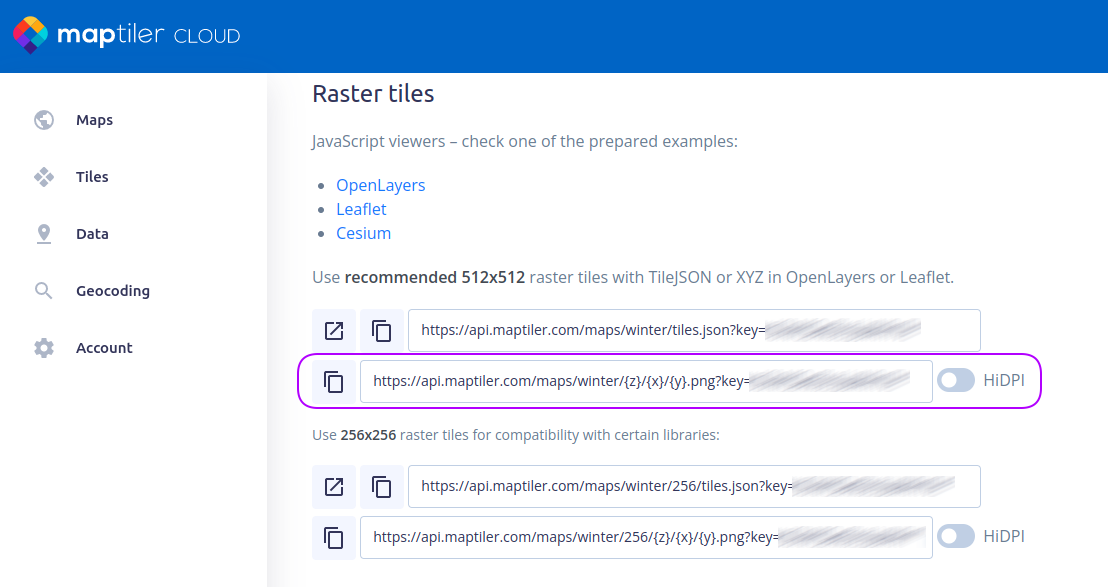Click the magnifier icon beside Geocoding

tap(44, 291)
